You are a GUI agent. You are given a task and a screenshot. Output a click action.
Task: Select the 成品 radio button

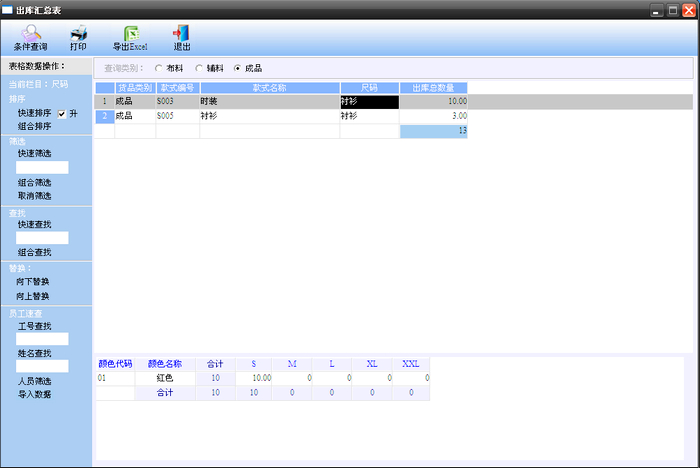pos(237,68)
